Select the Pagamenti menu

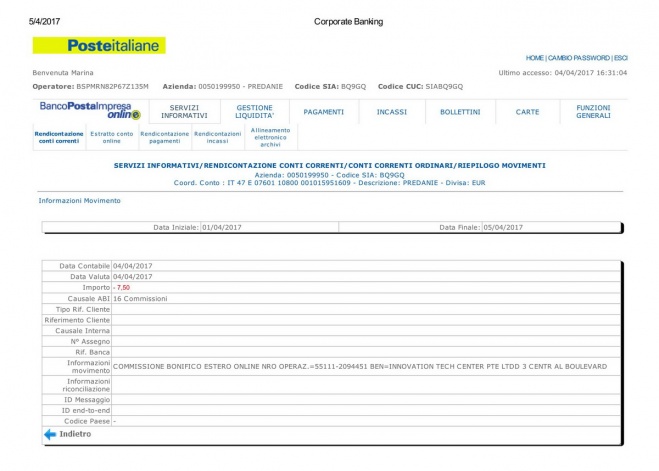coord(324,112)
